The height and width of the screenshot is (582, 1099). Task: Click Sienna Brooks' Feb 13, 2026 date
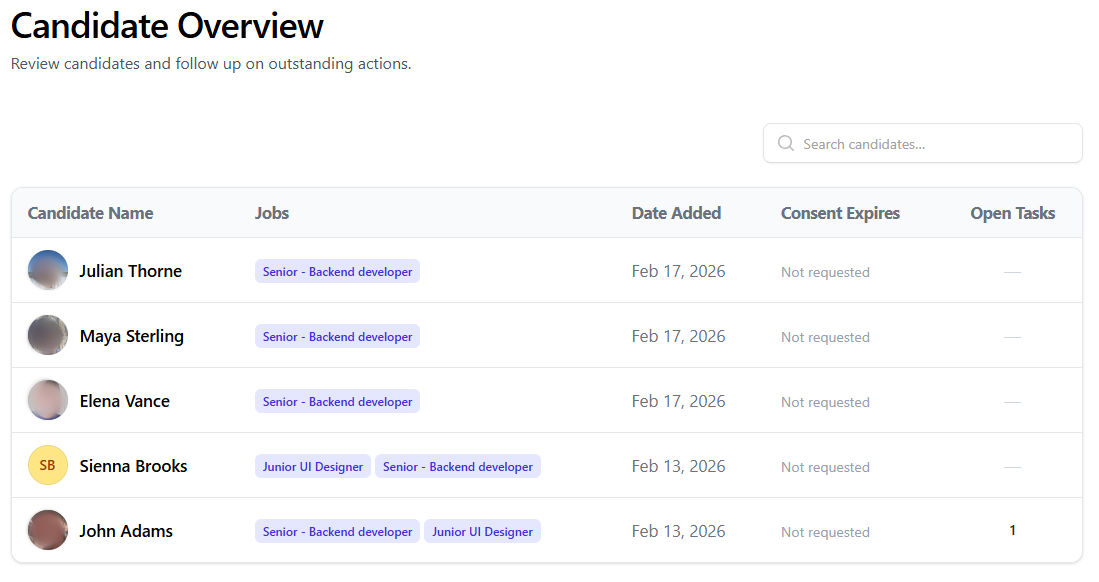click(678, 466)
